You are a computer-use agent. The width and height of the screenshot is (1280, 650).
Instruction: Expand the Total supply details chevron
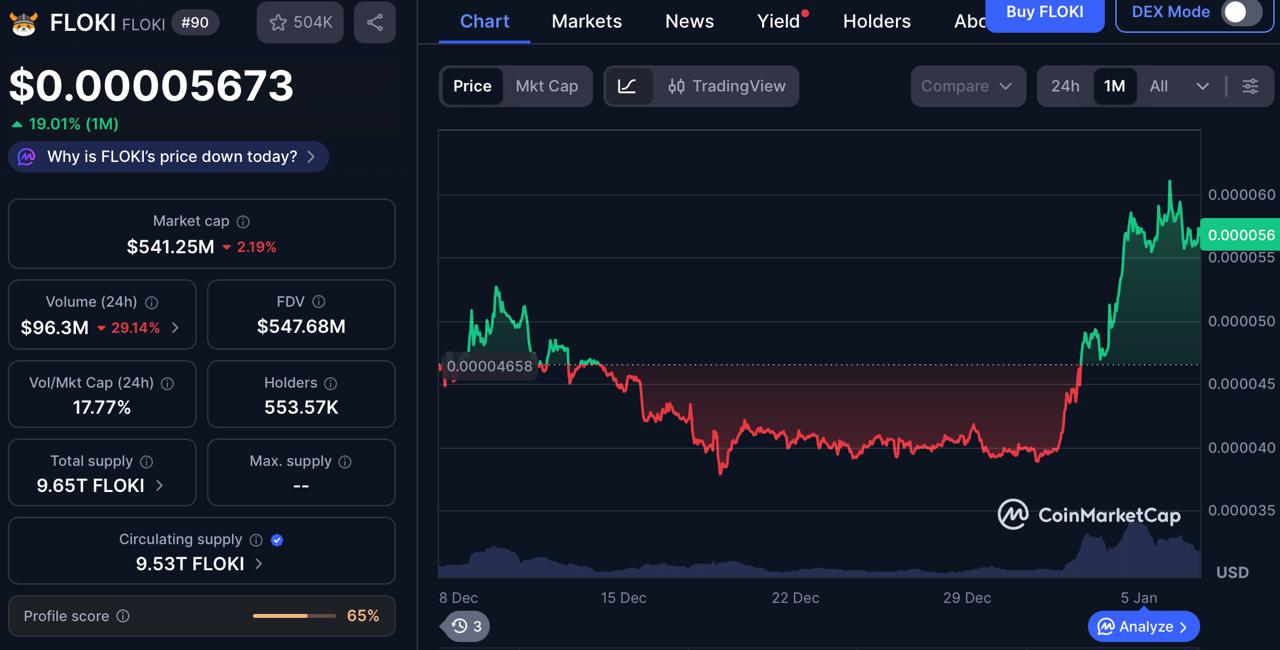click(158, 486)
